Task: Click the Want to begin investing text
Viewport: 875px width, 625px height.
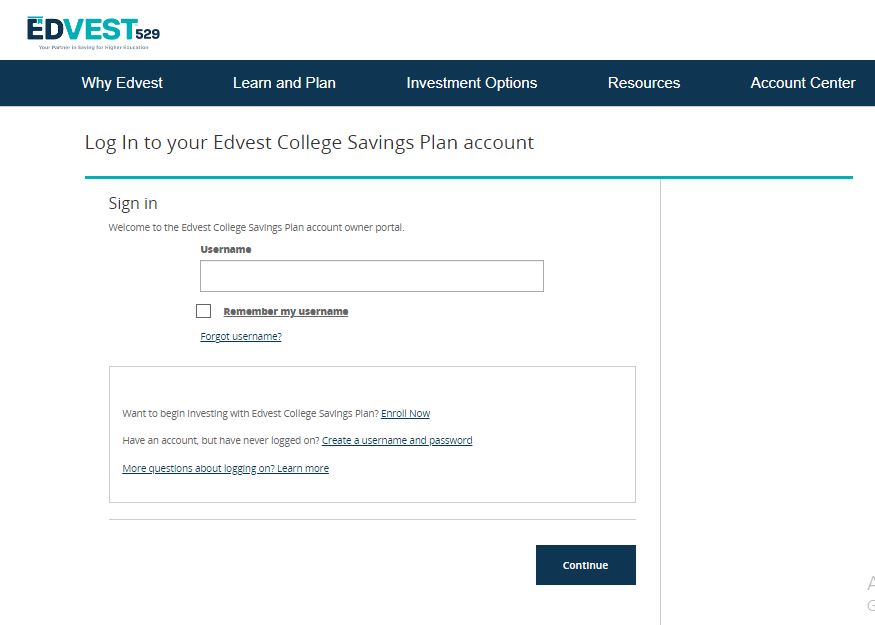Action: (x=250, y=414)
